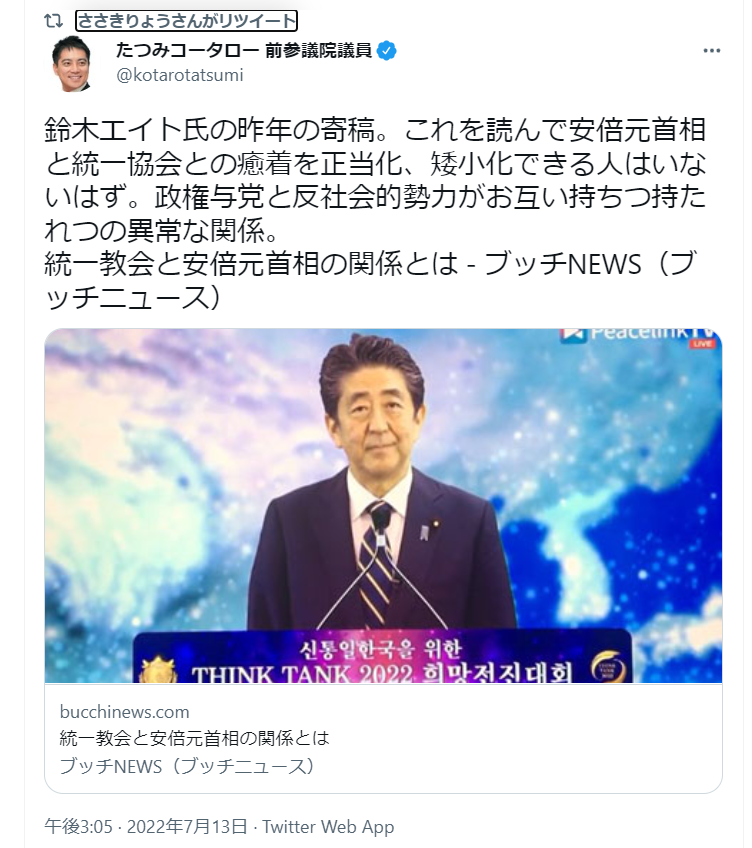Open the @kotarotatsumi handle link
The width and height of the screenshot is (752, 848).
click(180, 75)
